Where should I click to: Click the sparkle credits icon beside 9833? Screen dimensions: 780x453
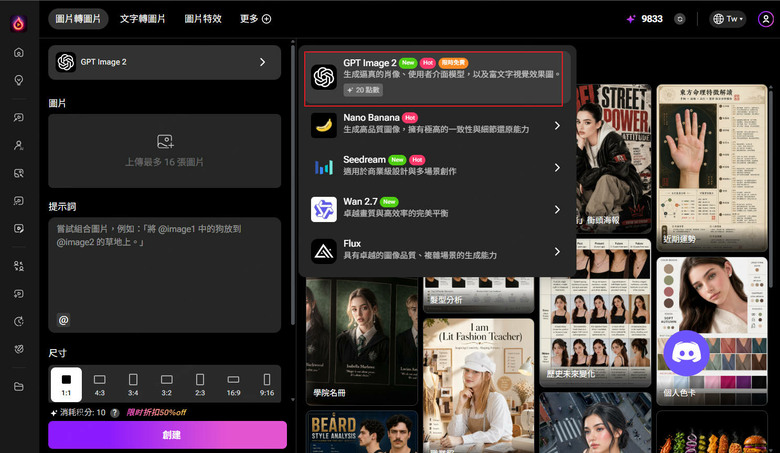[x=631, y=19]
